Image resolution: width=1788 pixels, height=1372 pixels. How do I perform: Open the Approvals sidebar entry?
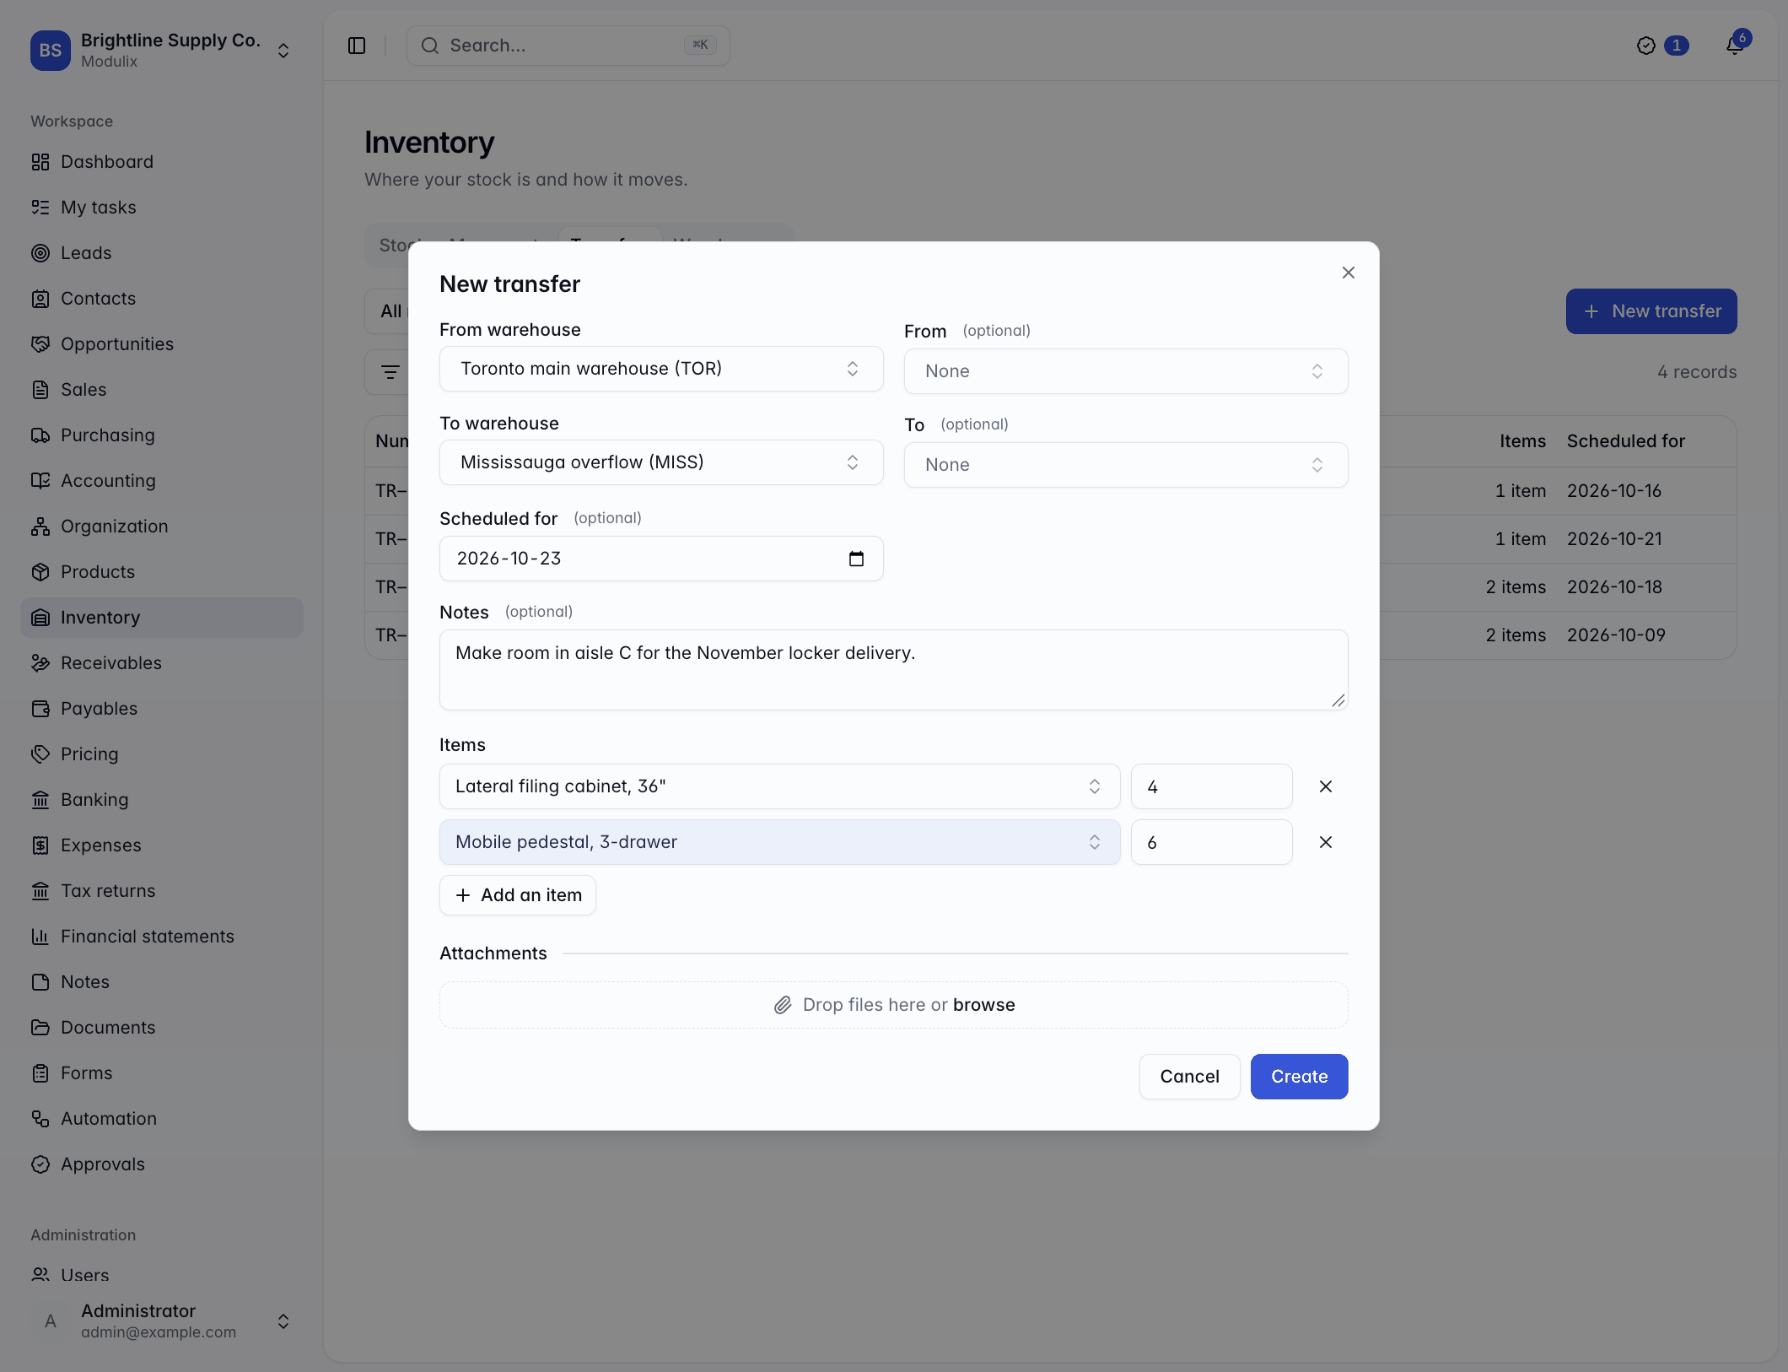(162, 1164)
